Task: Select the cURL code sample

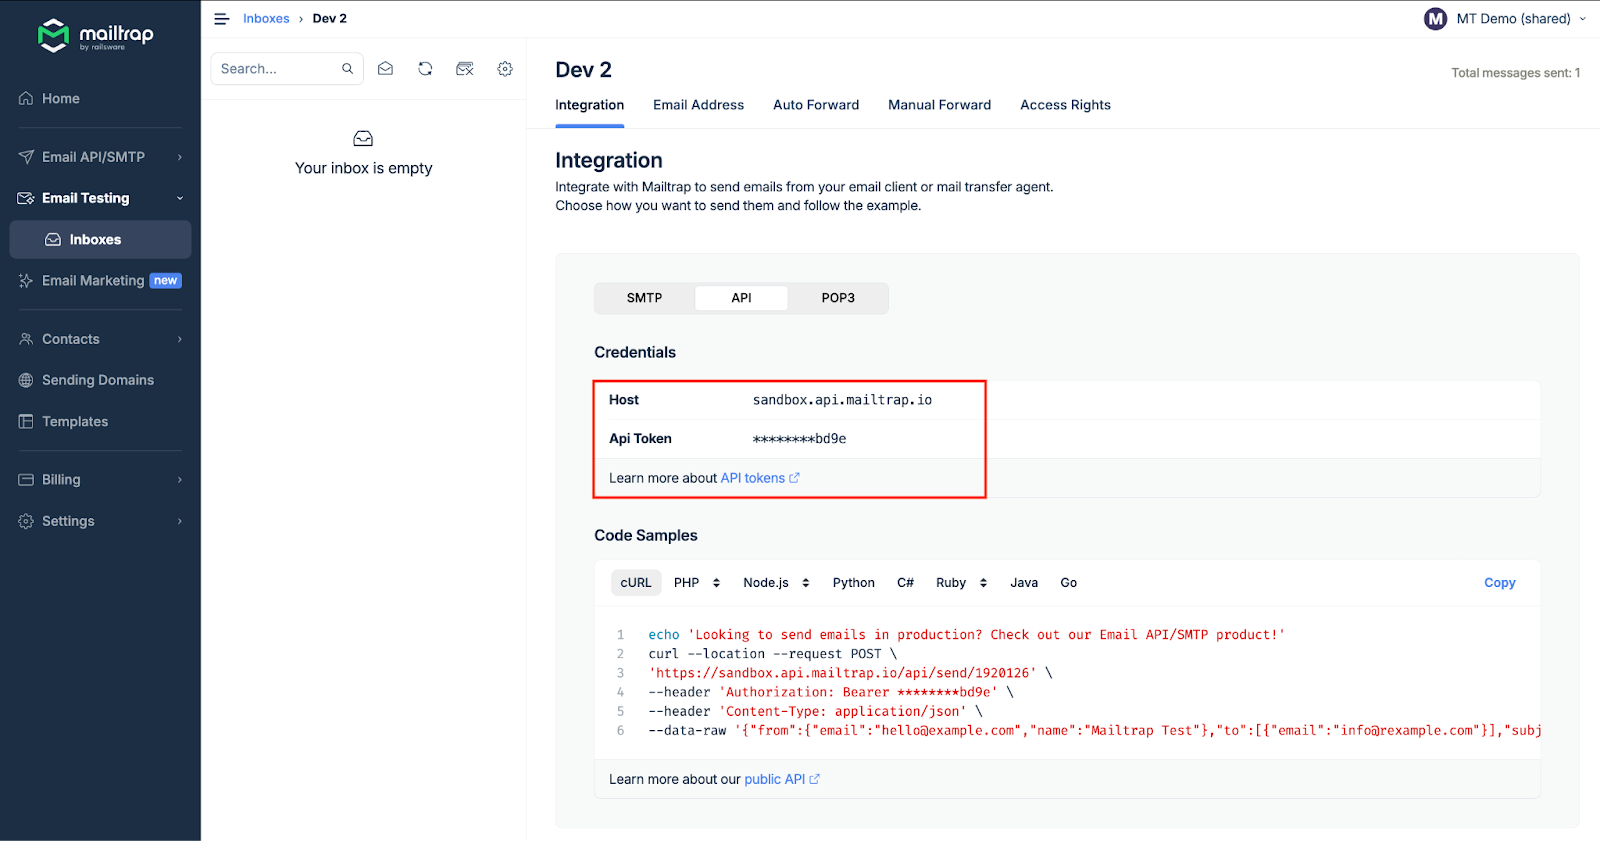Action: [x=636, y=583]
